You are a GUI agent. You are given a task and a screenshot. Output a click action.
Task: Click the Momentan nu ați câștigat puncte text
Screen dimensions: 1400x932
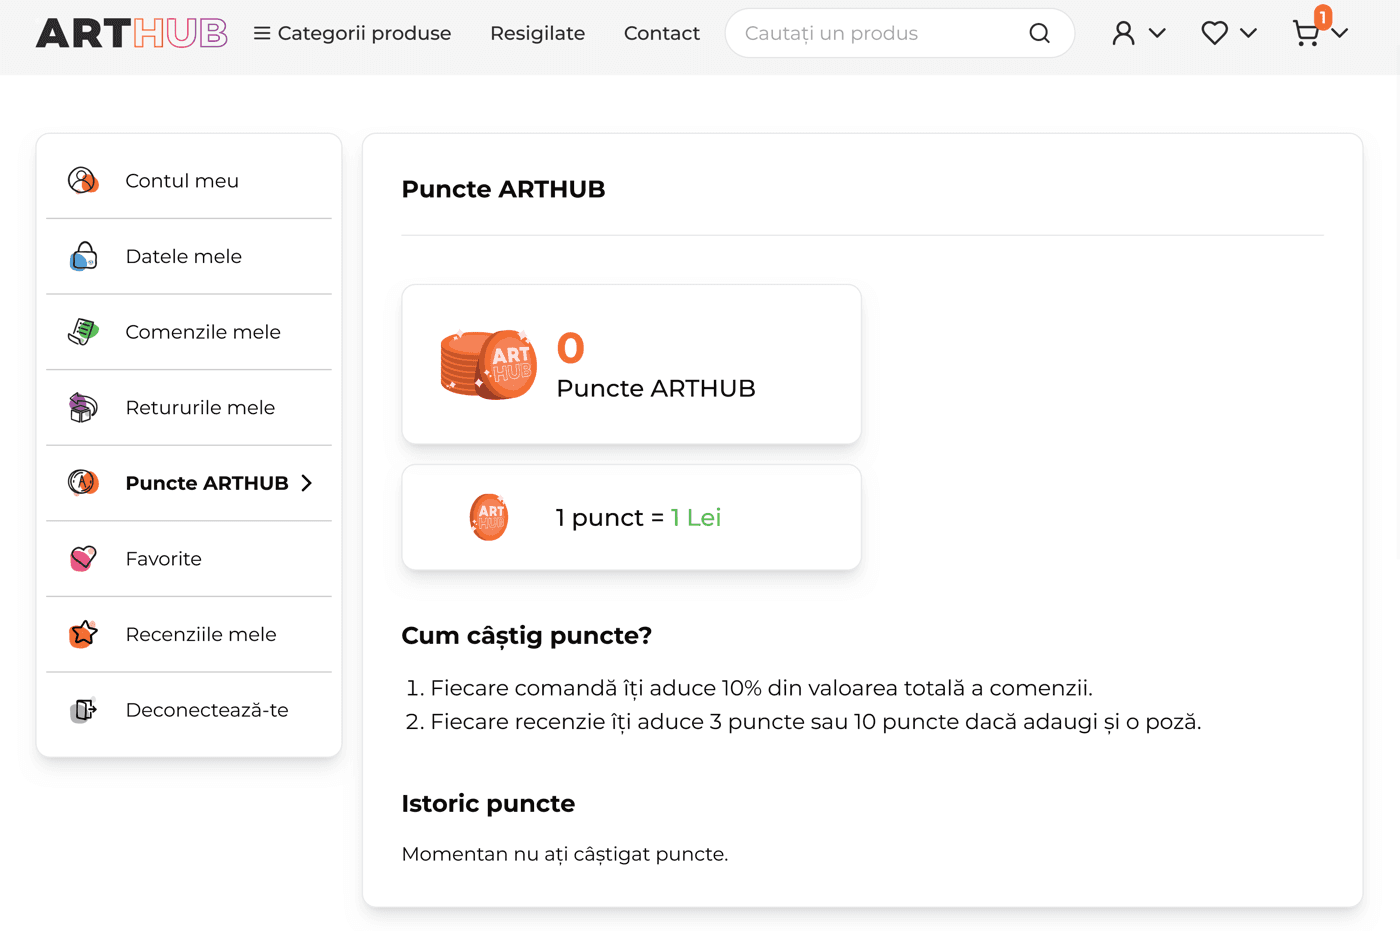coord(565,854)
